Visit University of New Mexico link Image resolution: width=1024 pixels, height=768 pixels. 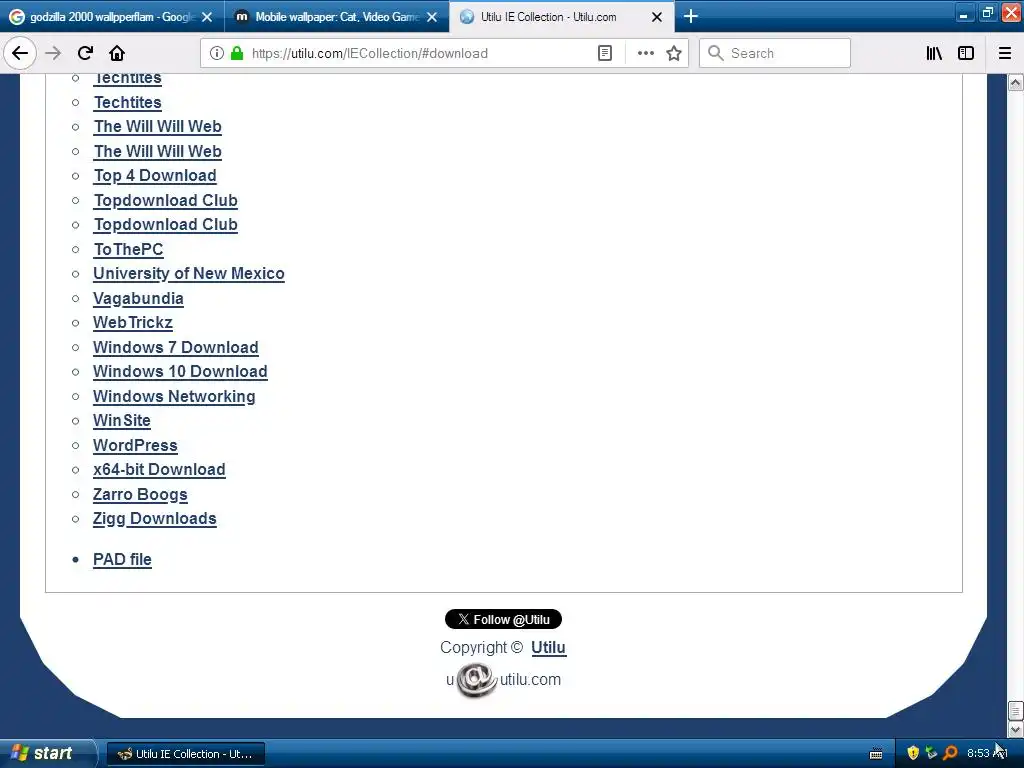point(189,274)
